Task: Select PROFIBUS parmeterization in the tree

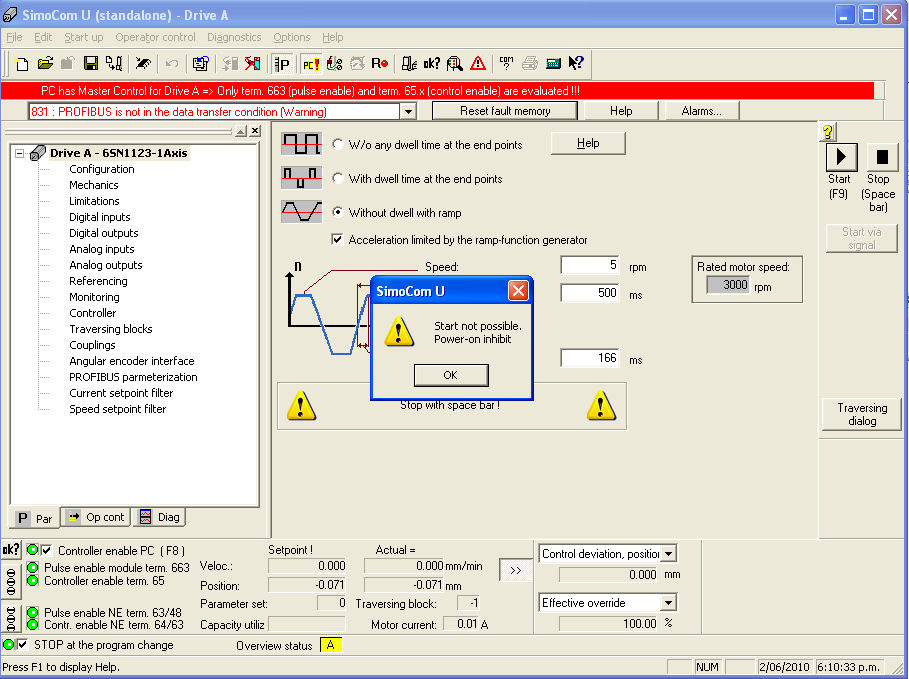Action: (x=133, y=377)
